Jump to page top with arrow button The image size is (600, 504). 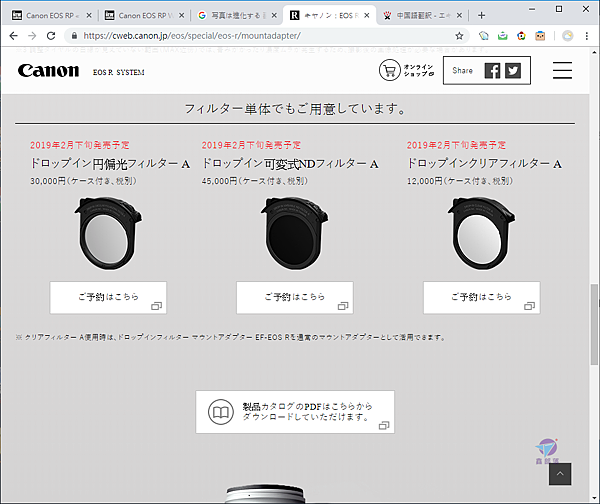click(560, 474)
